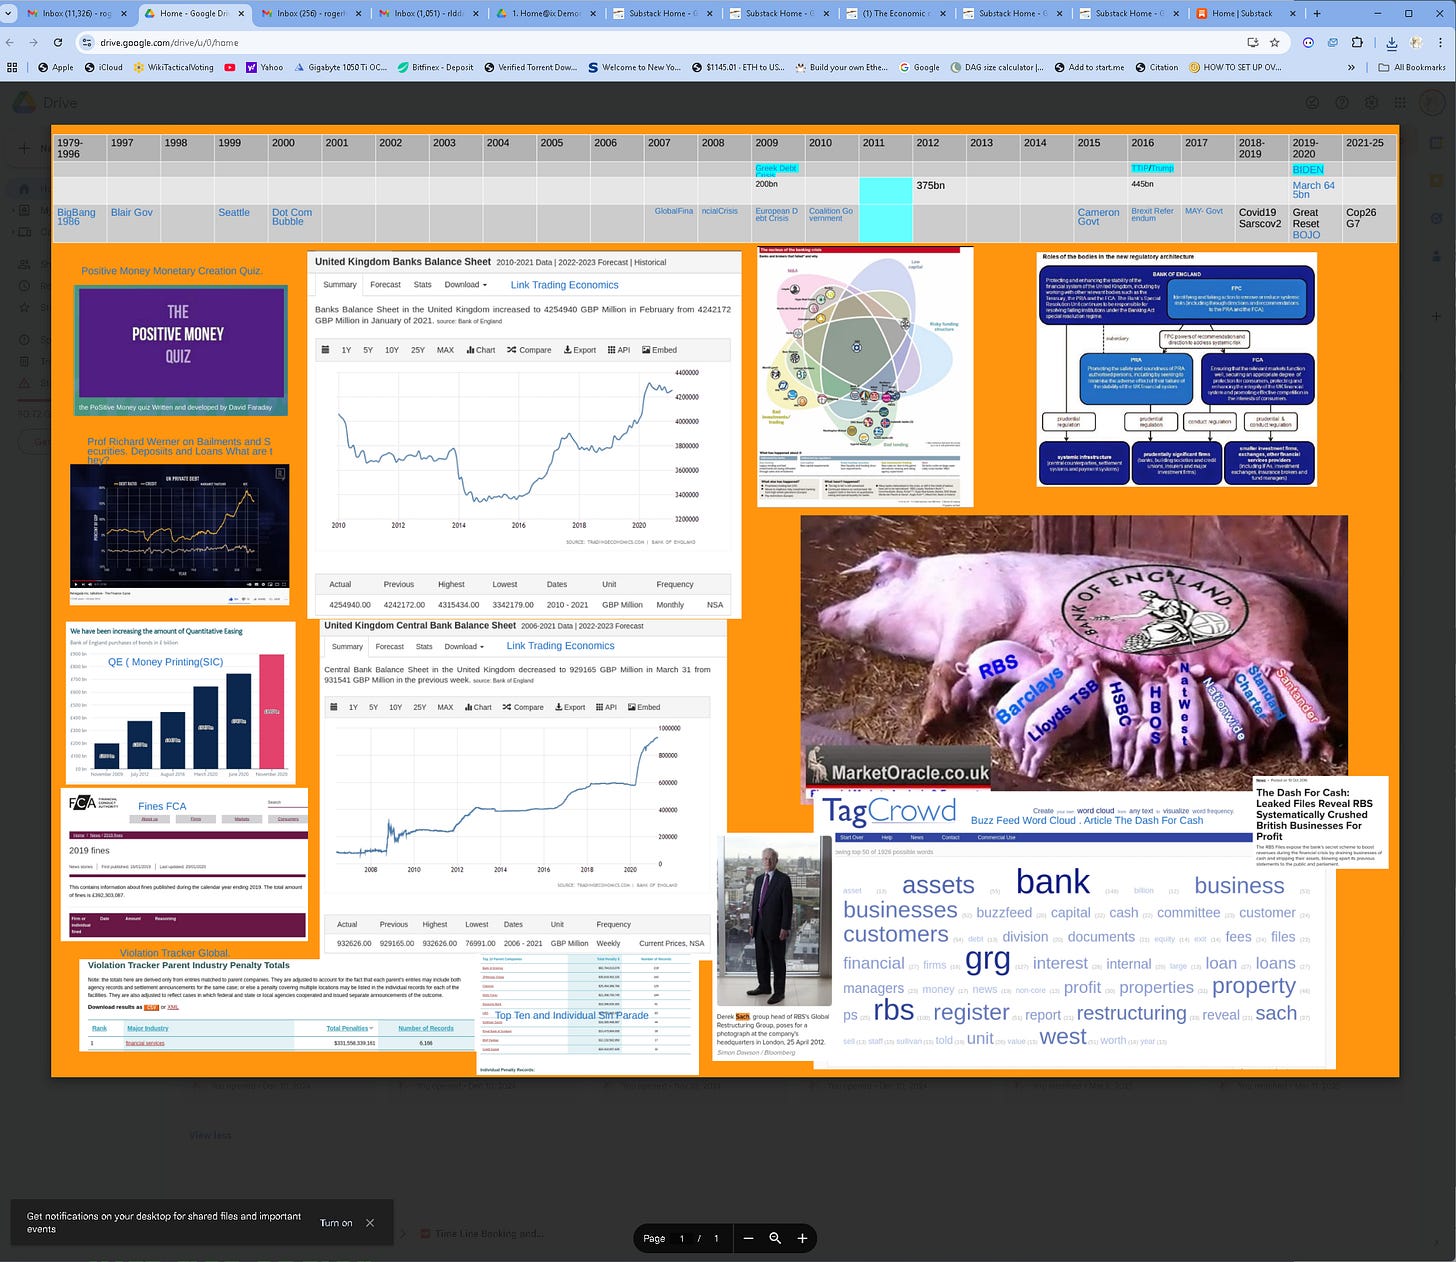View site information for drive.google.com
This screenshot has height=1262, width=1456.
click(87, 42)
